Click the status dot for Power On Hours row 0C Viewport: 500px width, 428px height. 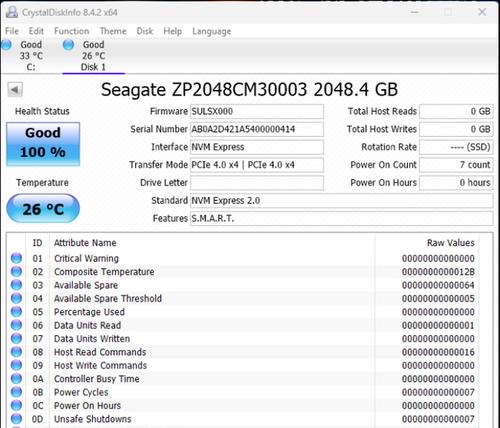(16, 405)
